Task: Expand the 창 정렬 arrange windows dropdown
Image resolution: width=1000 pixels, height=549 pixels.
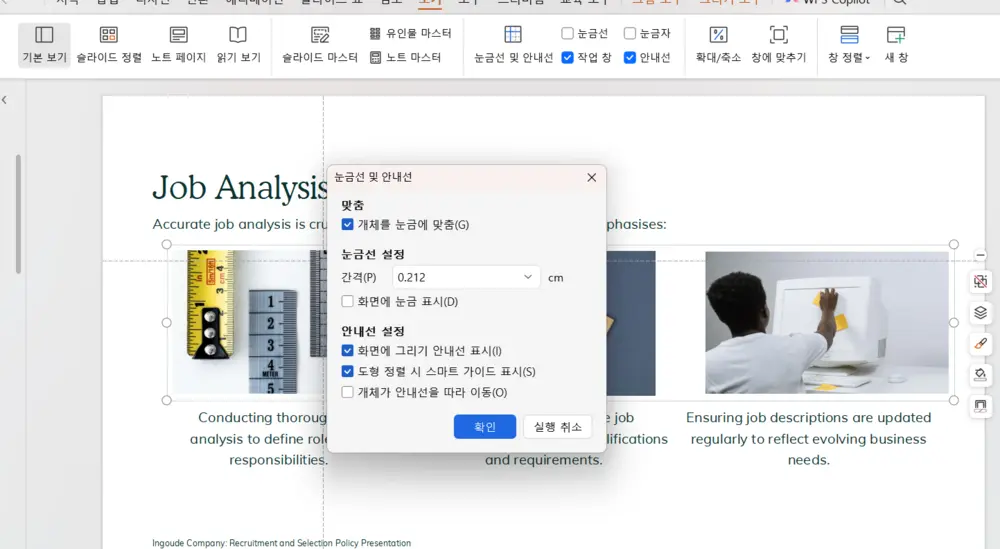Action: 849,45
